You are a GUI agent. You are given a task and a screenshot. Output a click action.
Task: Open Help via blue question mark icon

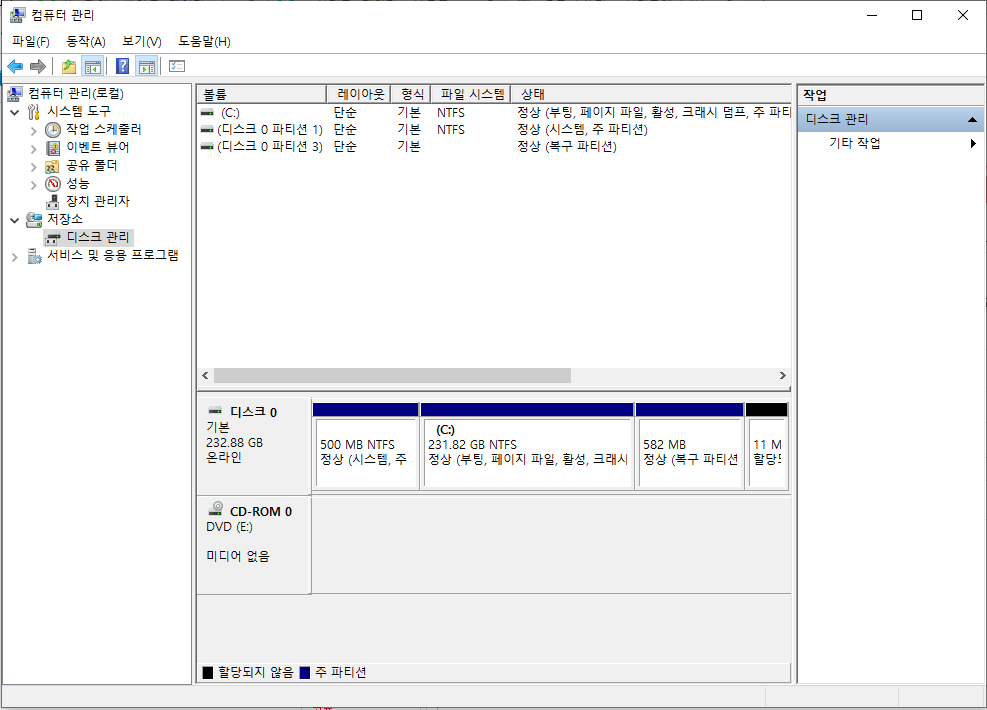123,66
